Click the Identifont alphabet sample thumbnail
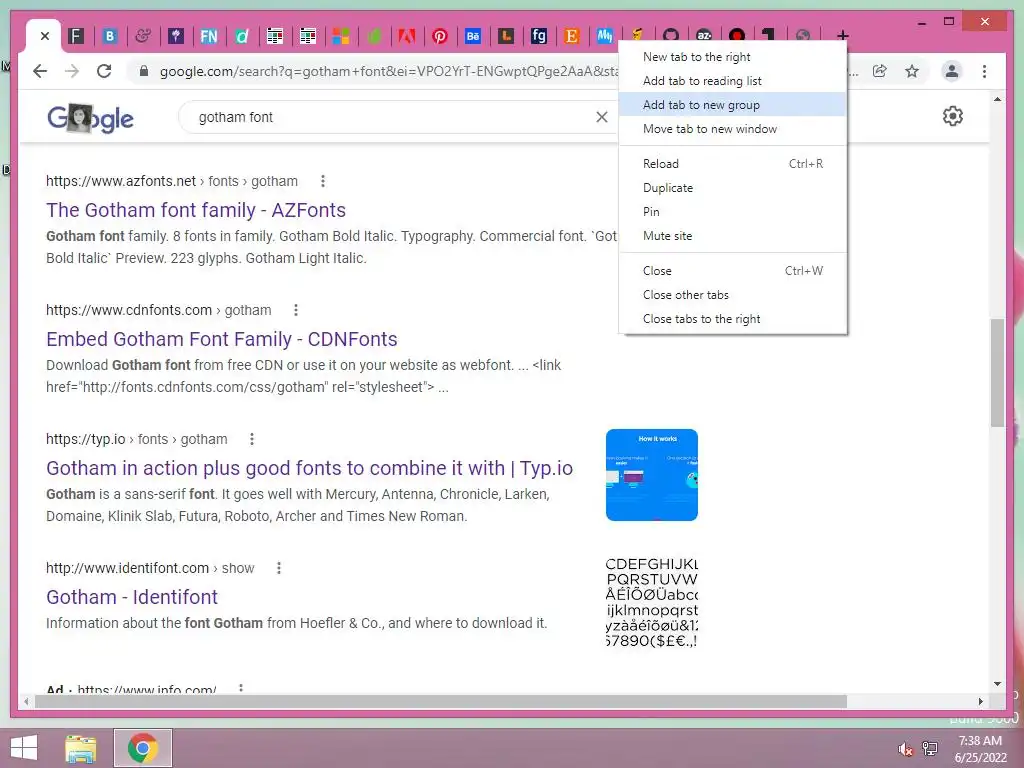Viewport: 1024px width, 768px height. (652, 602)
